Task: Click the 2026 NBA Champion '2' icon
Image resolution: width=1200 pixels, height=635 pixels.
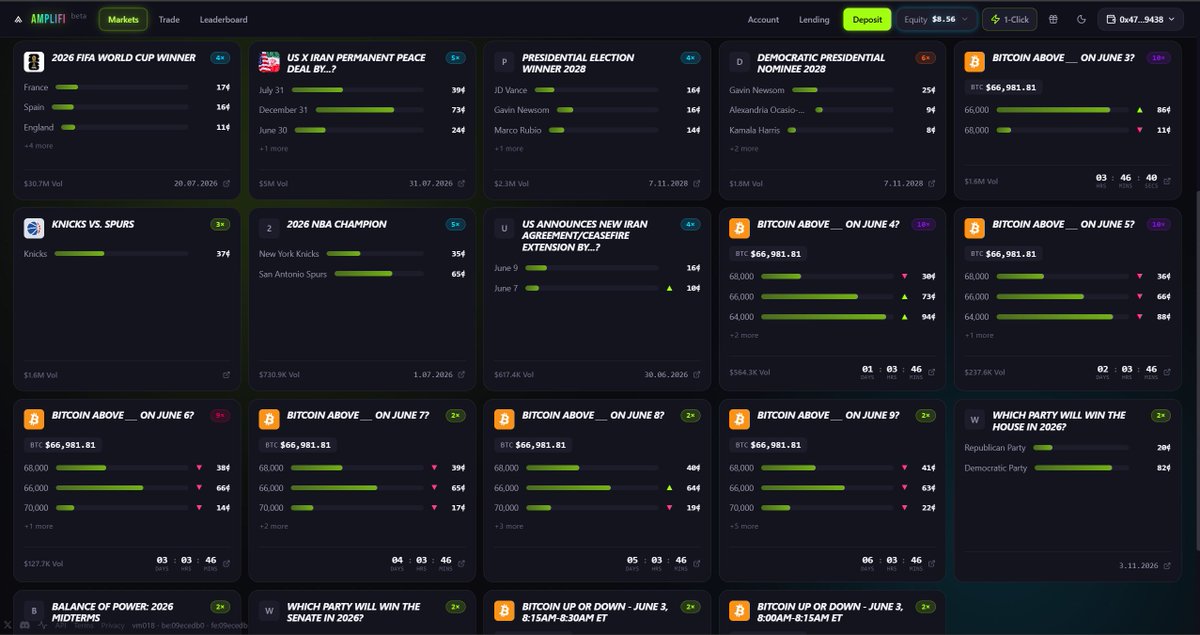Action: (269, 228)
